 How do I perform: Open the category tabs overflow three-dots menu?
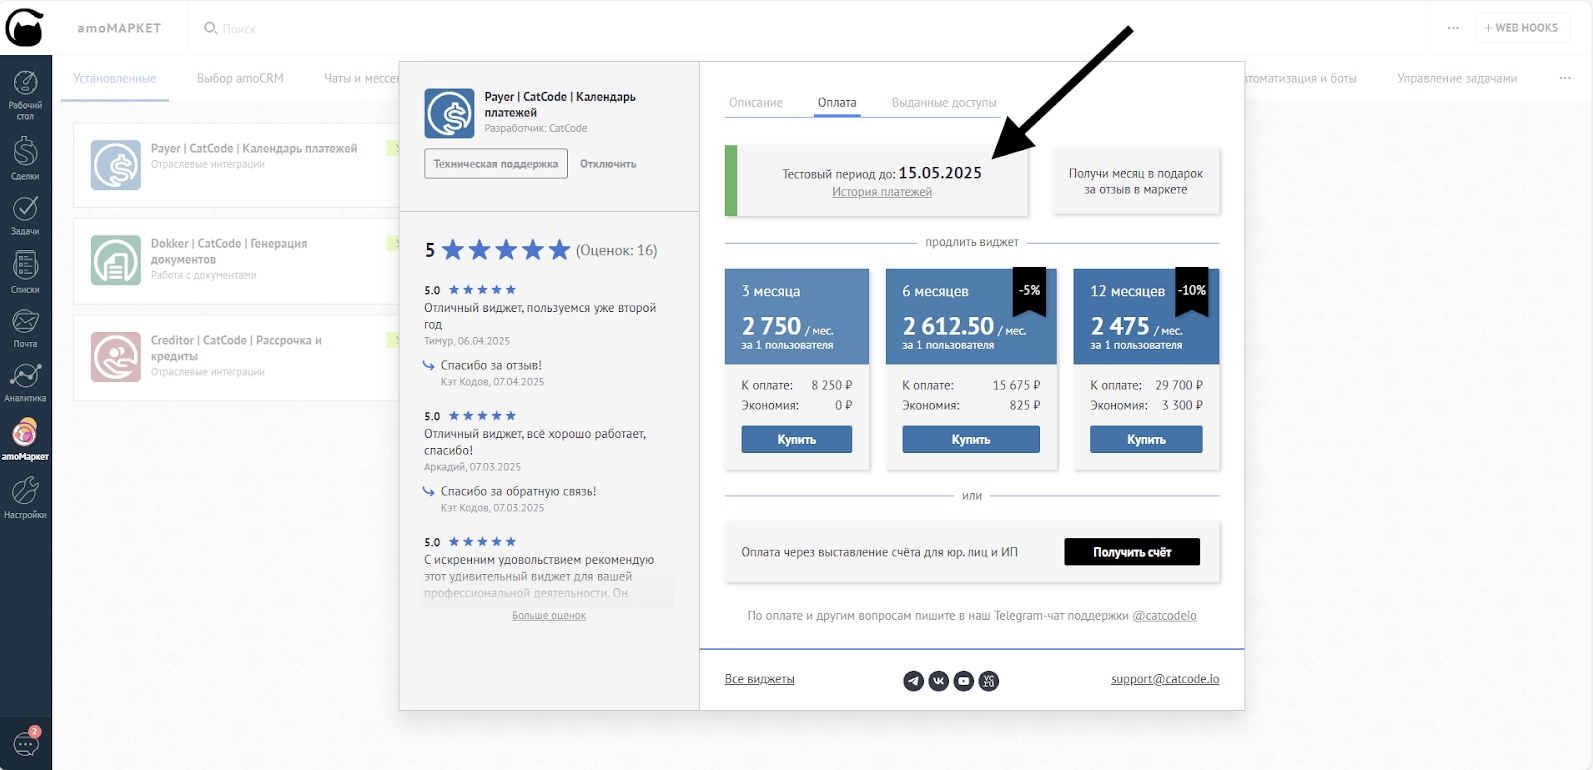(x=1565, y=78)
